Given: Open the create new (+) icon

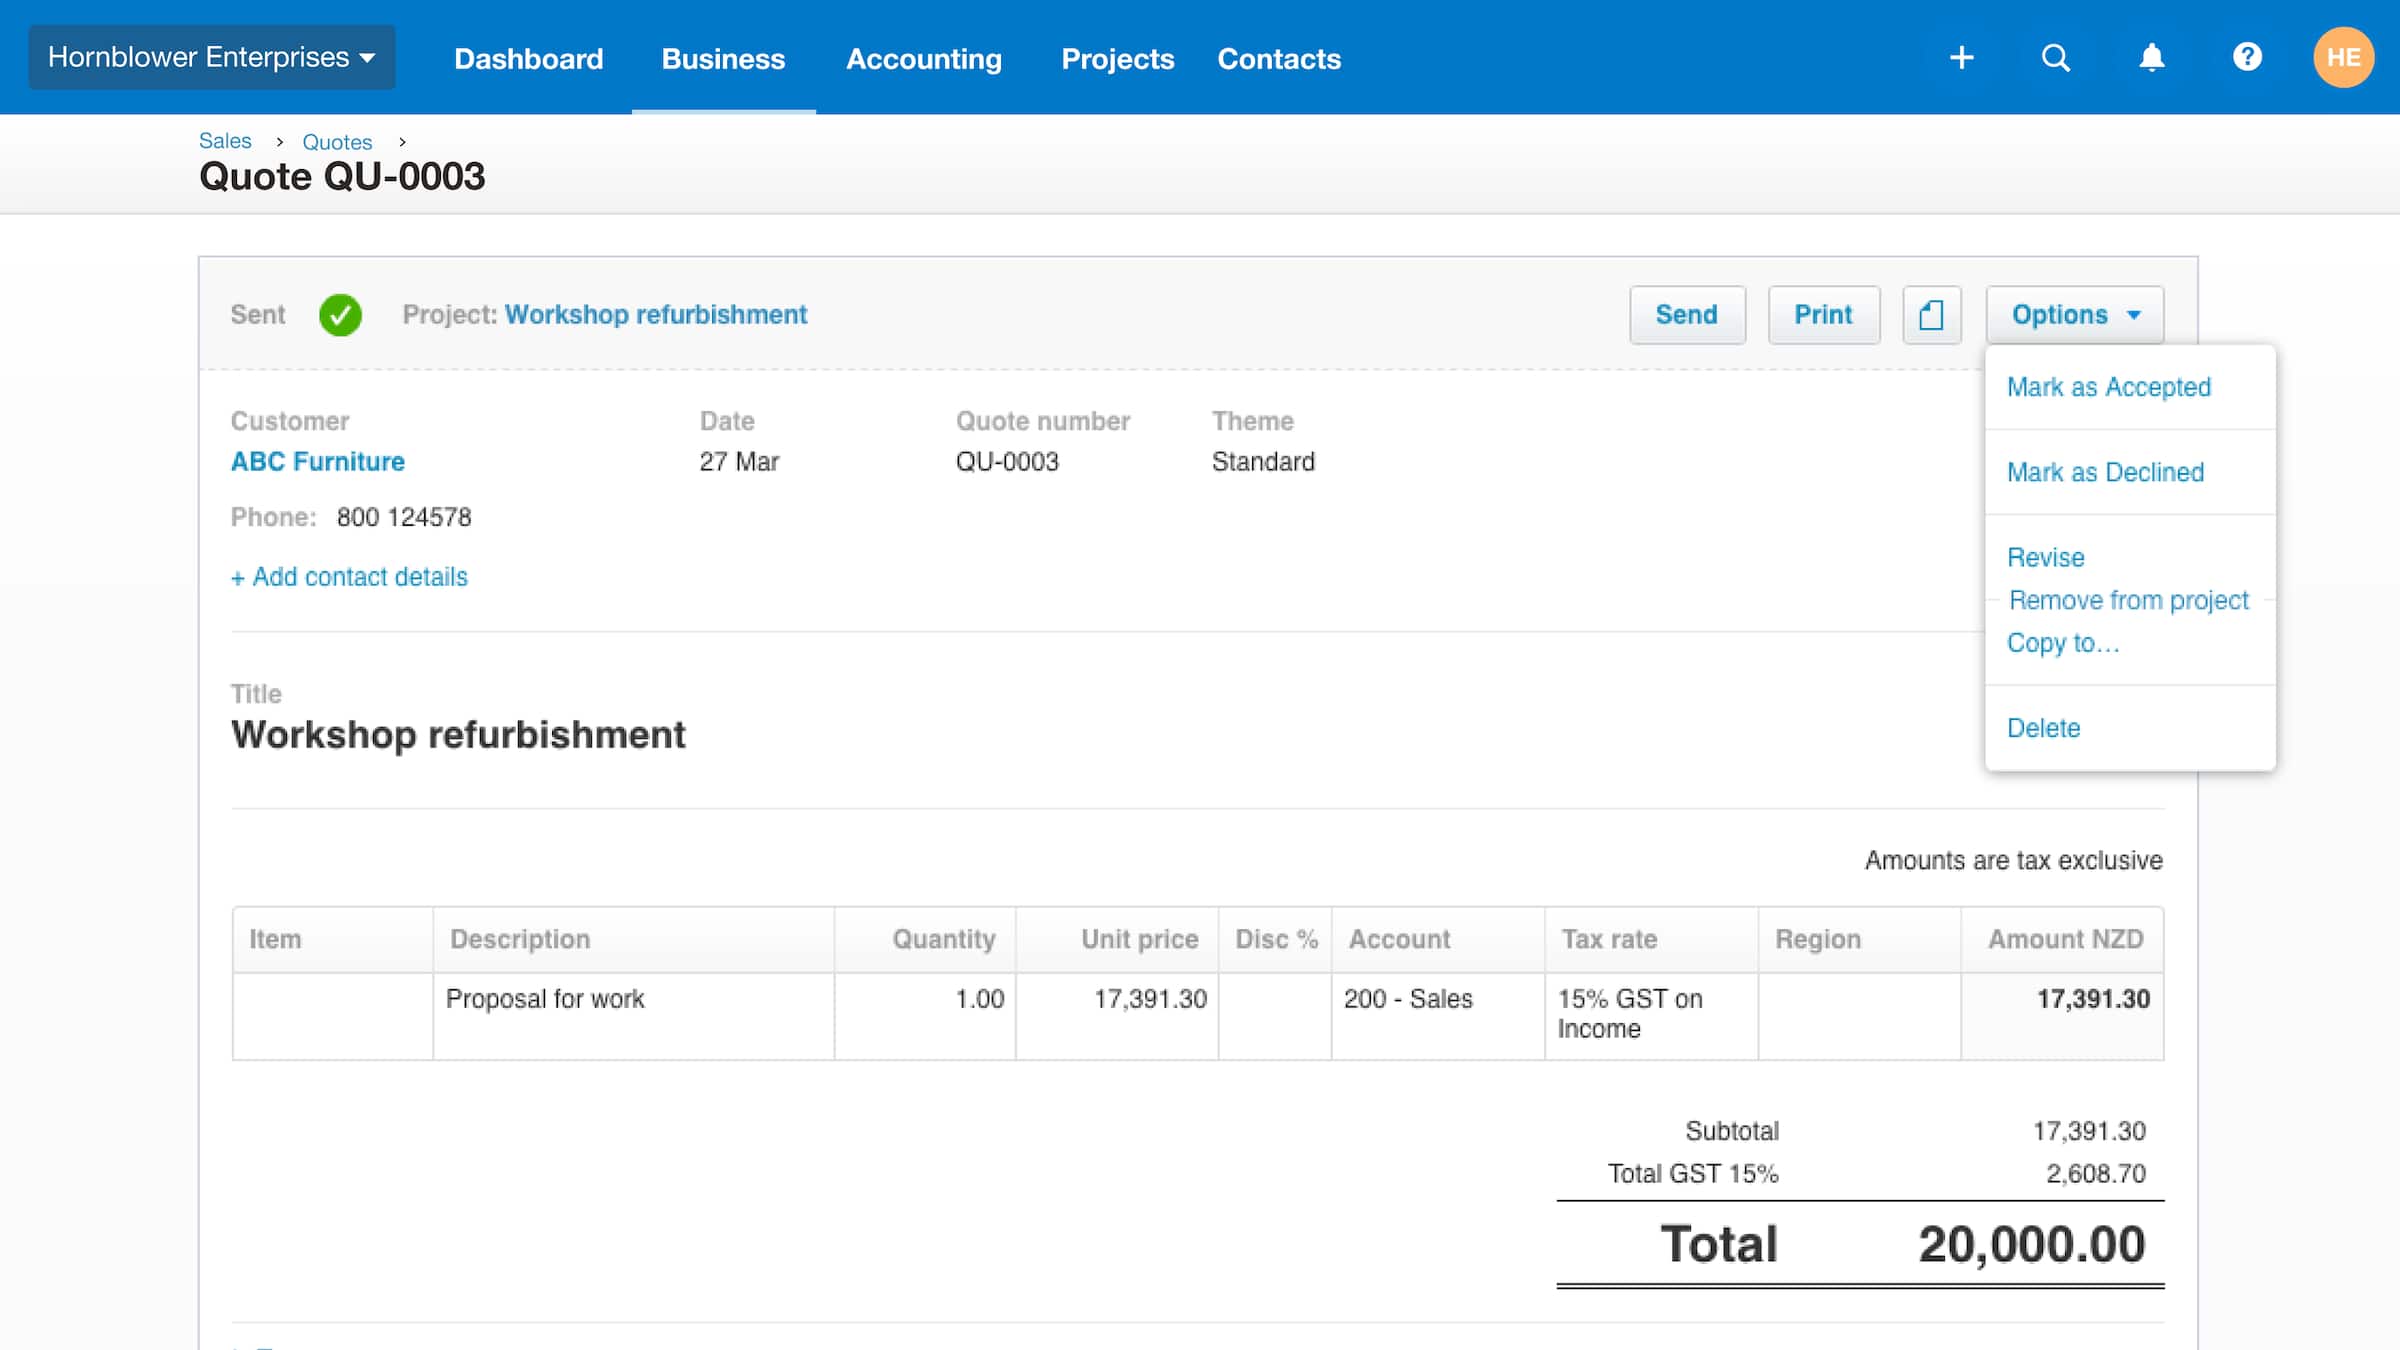Looking at the screenshot, I should click(1962, 57).
